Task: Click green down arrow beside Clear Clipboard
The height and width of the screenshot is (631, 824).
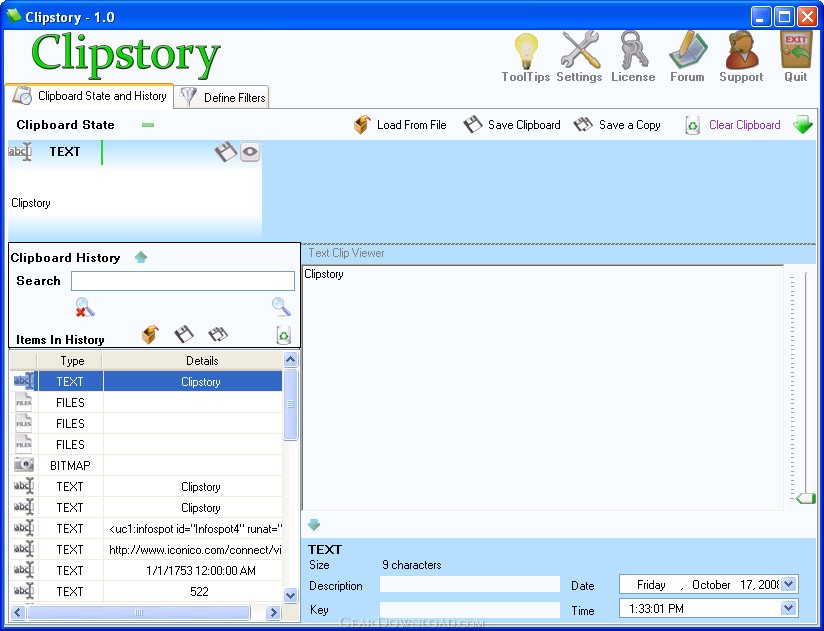Action: pos(803,125)
